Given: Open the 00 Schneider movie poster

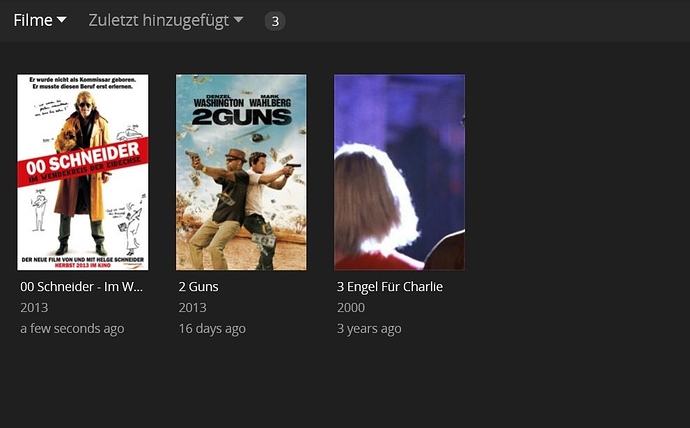Looking at the screenshot, I should click(83, 172).
